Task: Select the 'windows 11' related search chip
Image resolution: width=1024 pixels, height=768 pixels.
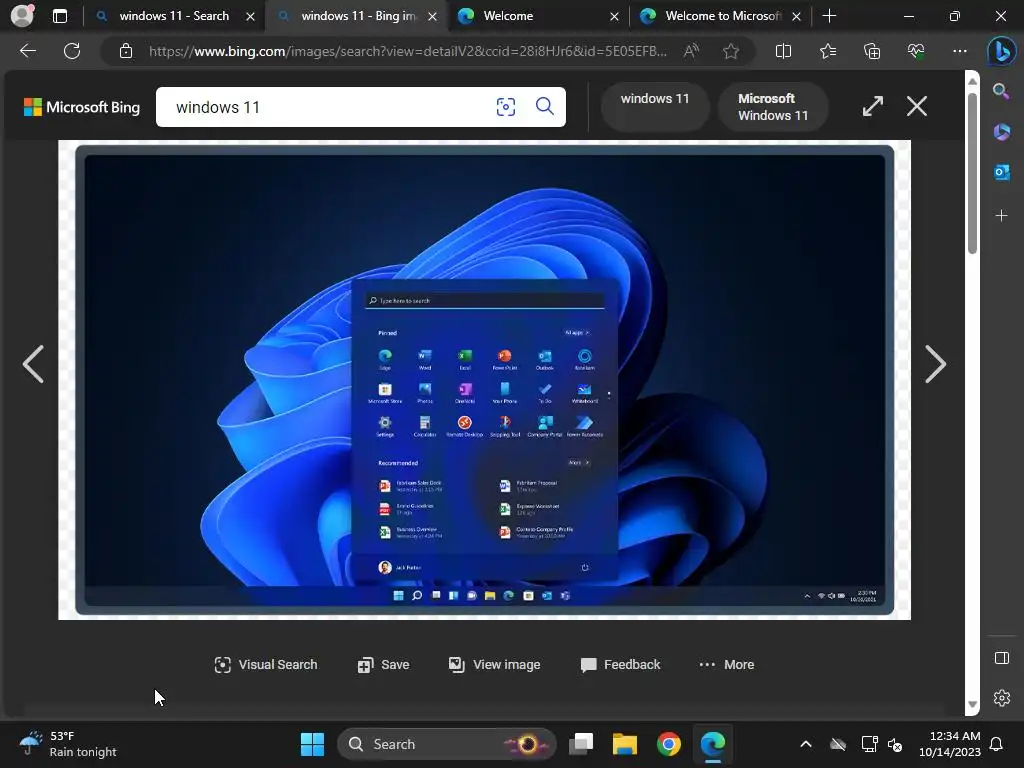Action: [654, 106]
